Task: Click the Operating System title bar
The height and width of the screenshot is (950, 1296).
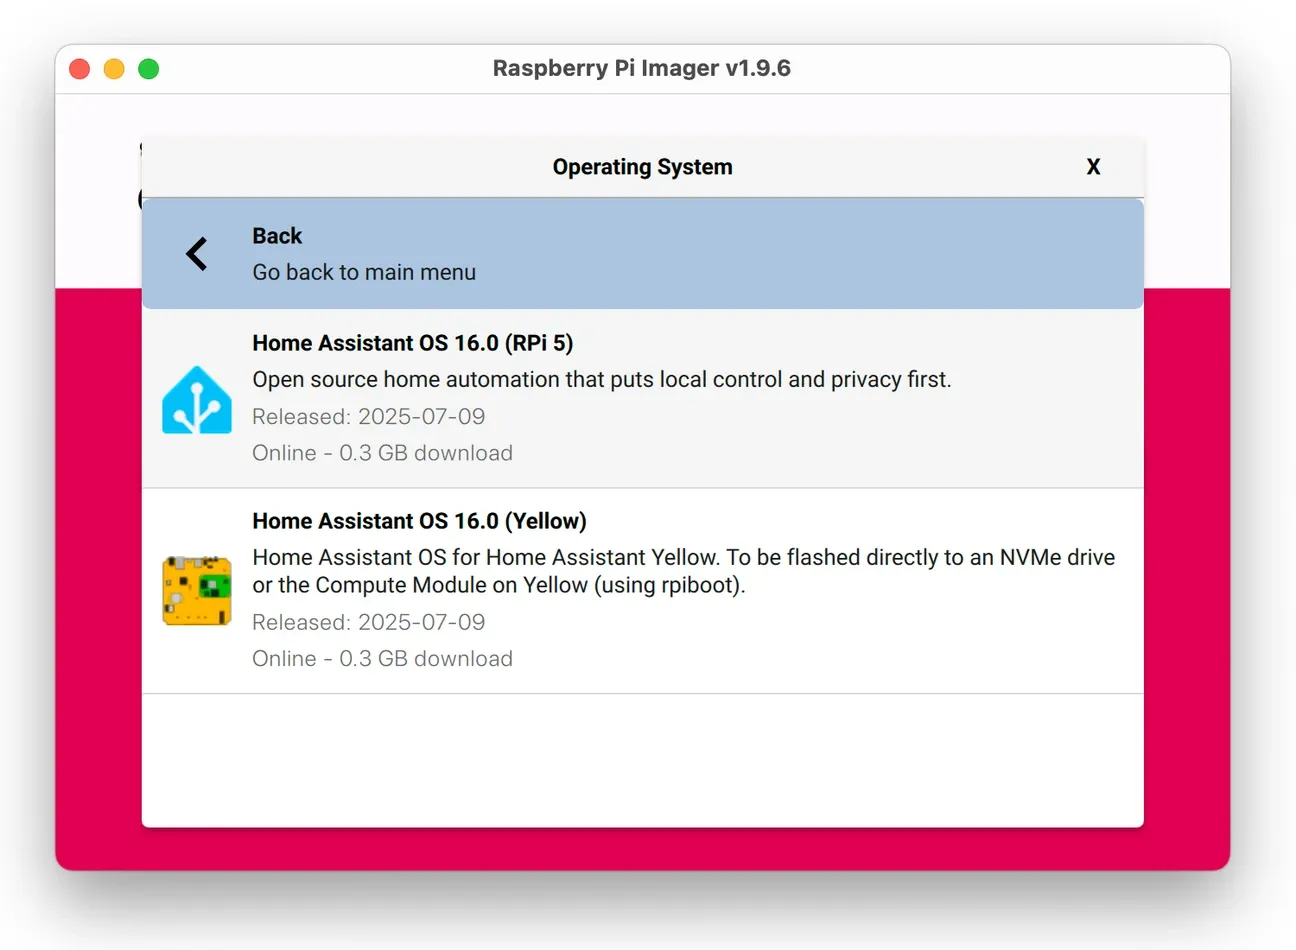Action: (x=643, y=167)
